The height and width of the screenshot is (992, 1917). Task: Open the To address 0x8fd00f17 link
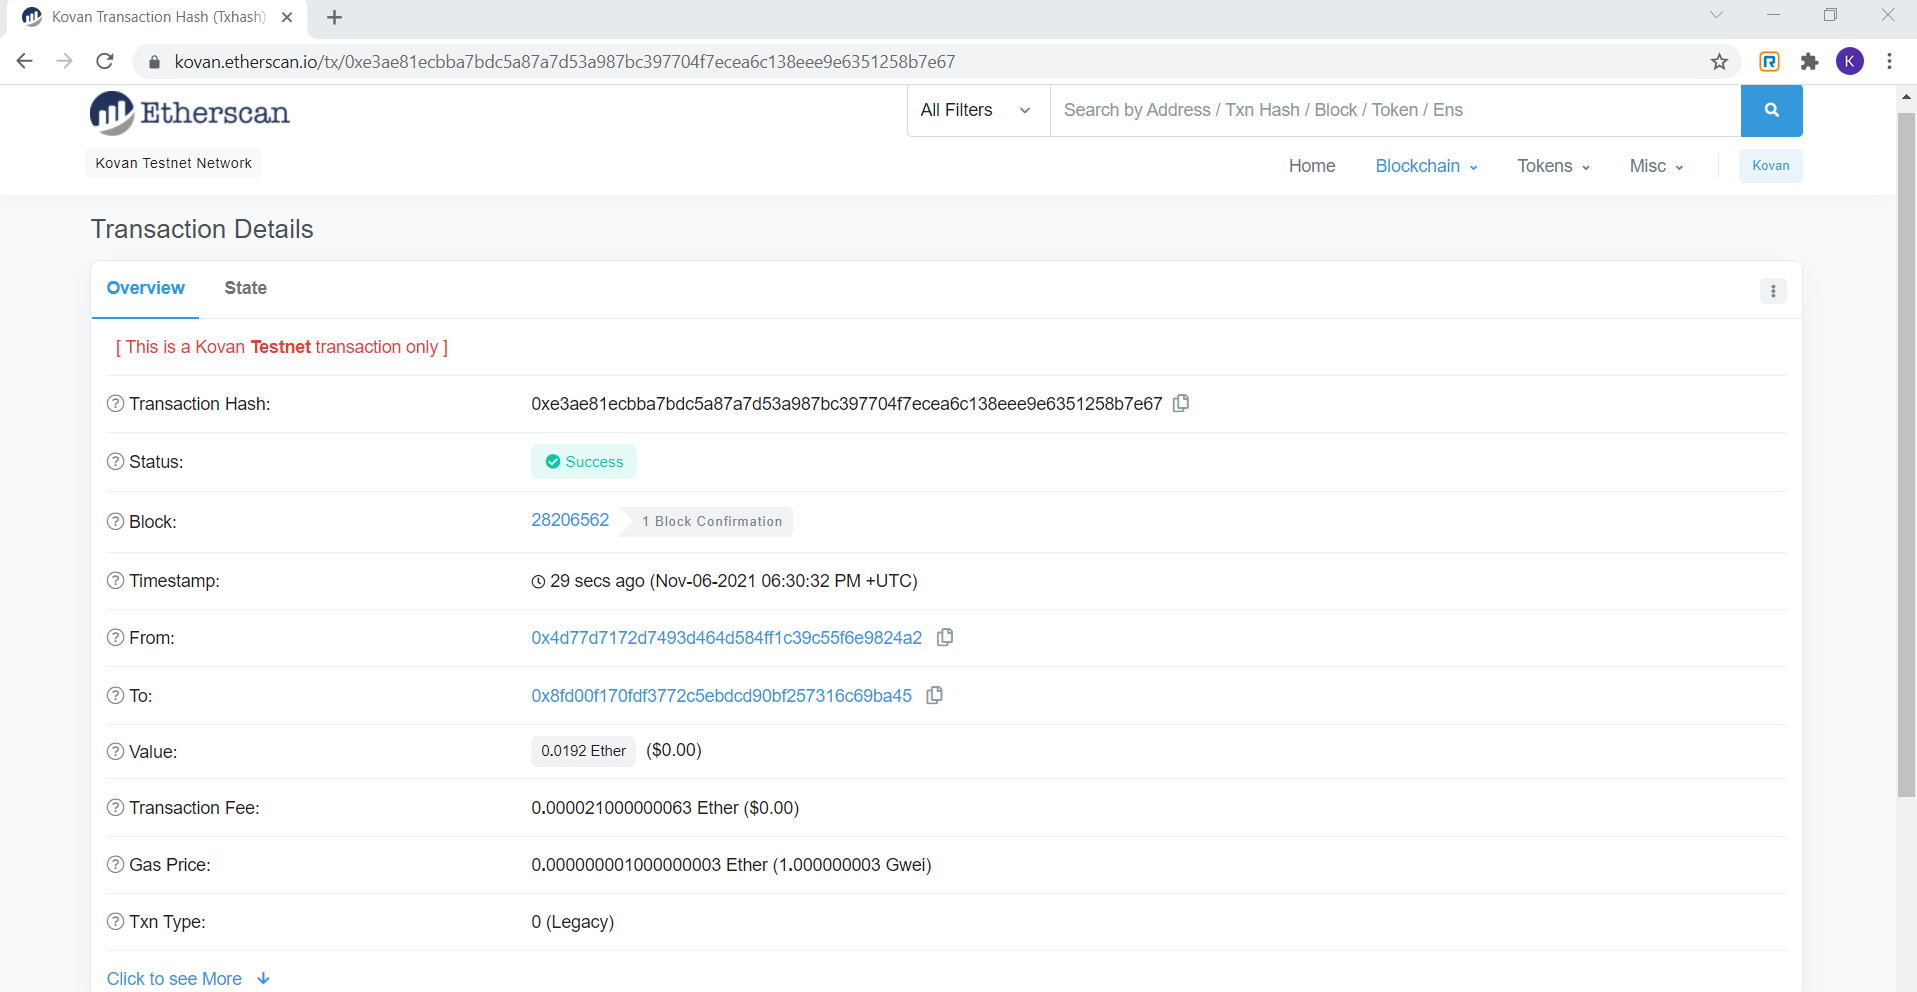tap(722, 696)
